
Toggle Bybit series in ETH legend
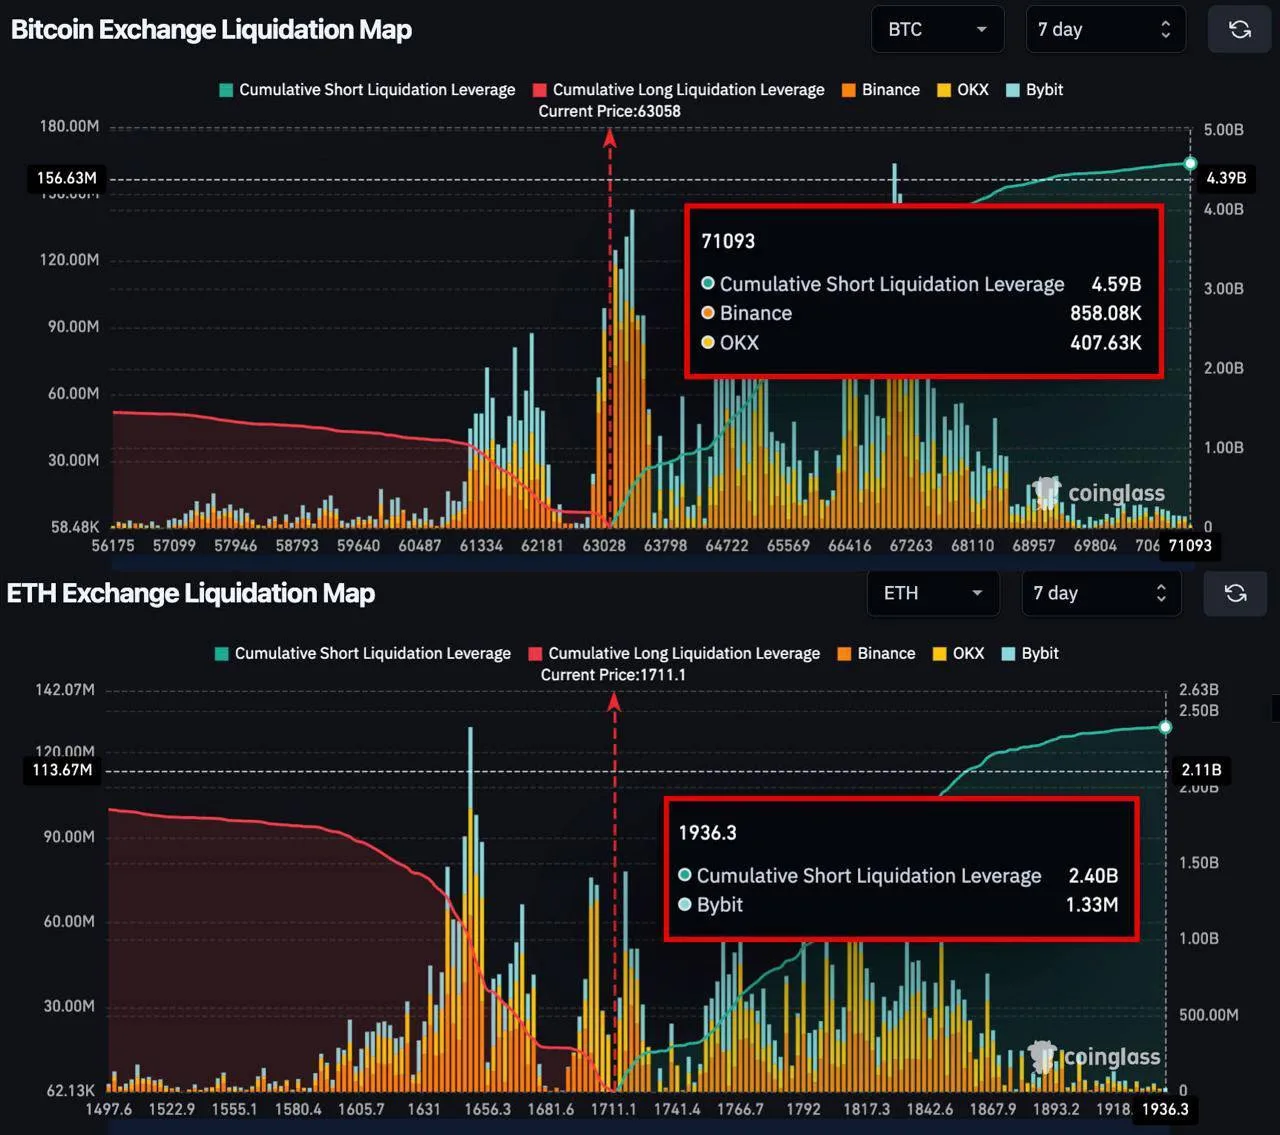point(1030,653)
